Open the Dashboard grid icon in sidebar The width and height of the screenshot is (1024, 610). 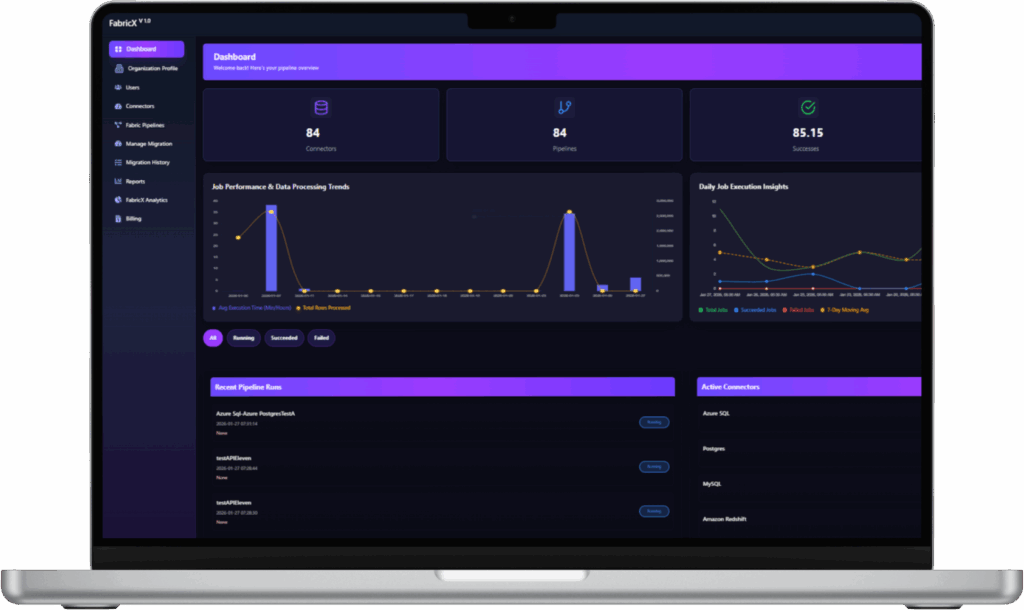(118, 49)
